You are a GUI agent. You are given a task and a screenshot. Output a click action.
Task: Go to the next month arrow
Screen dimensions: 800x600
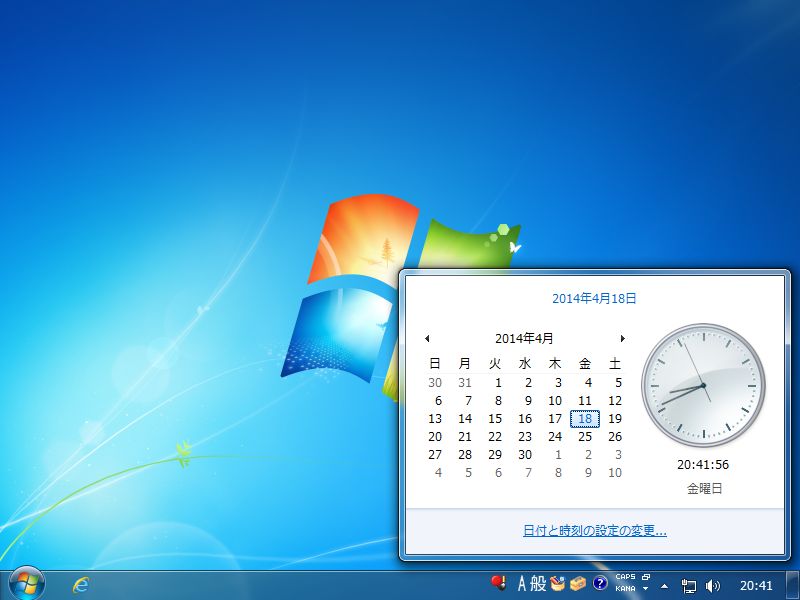click(x=622, y=338)
